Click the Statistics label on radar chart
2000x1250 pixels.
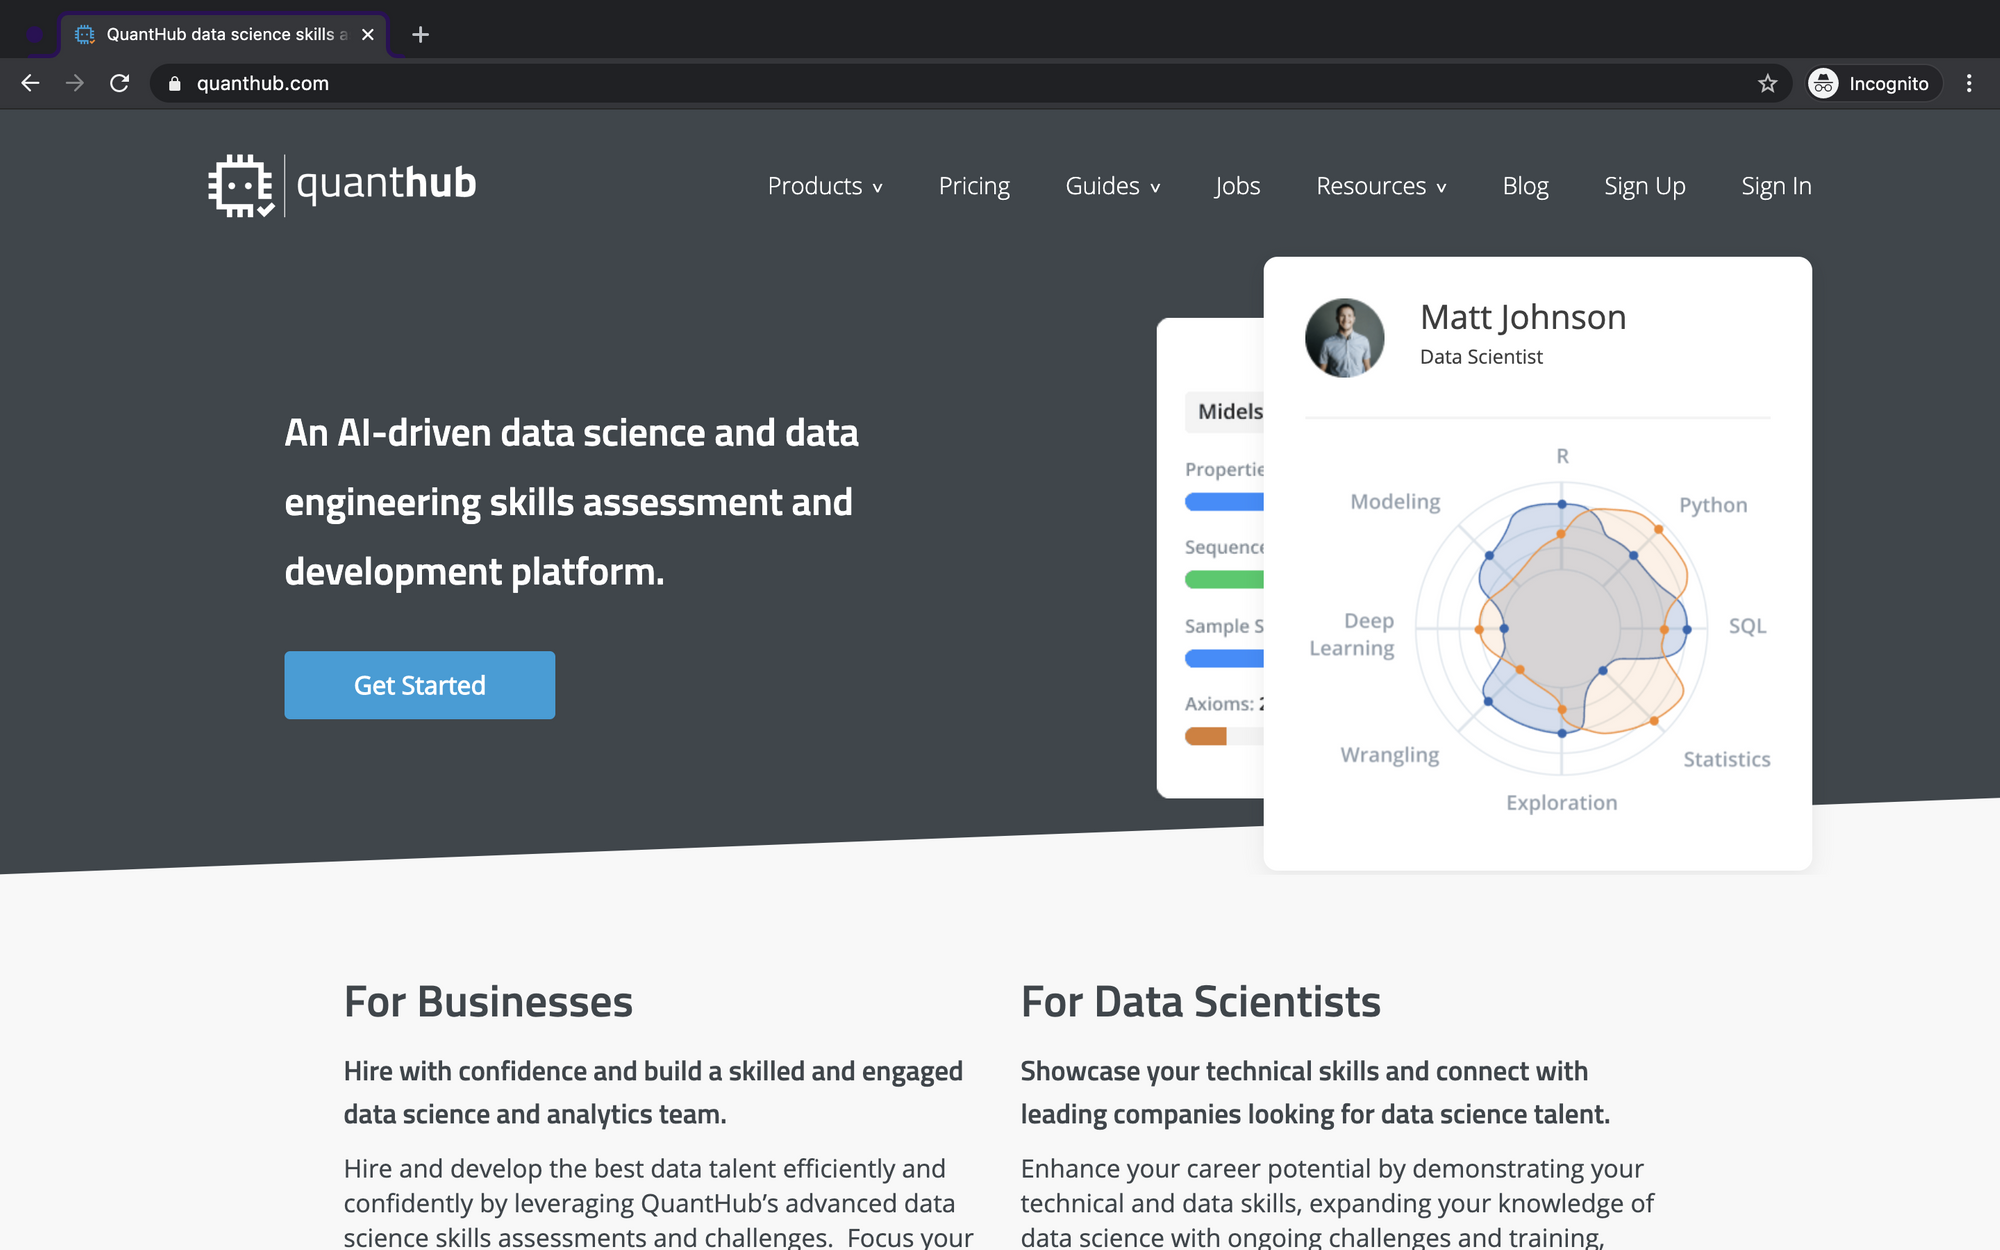1727,759
